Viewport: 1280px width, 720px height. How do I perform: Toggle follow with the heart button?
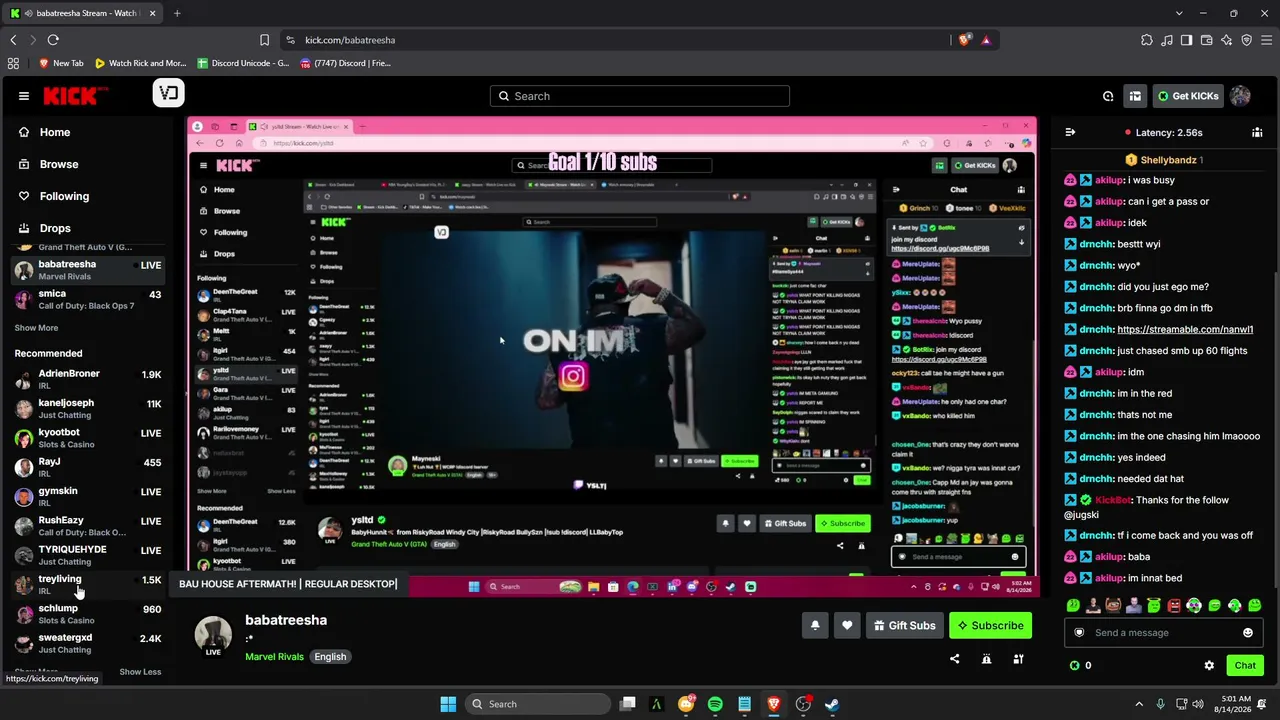point(847,625)
